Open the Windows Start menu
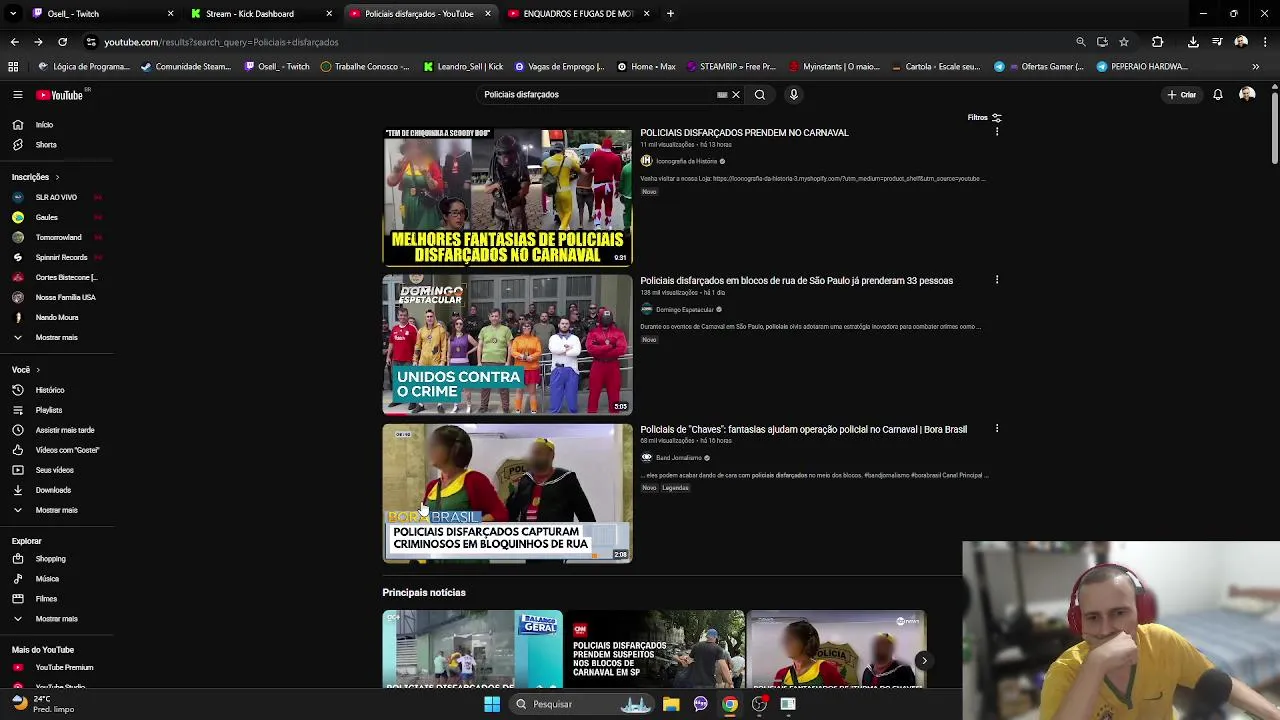This screenshot has width=1280, height=720. tap(491, 704)
